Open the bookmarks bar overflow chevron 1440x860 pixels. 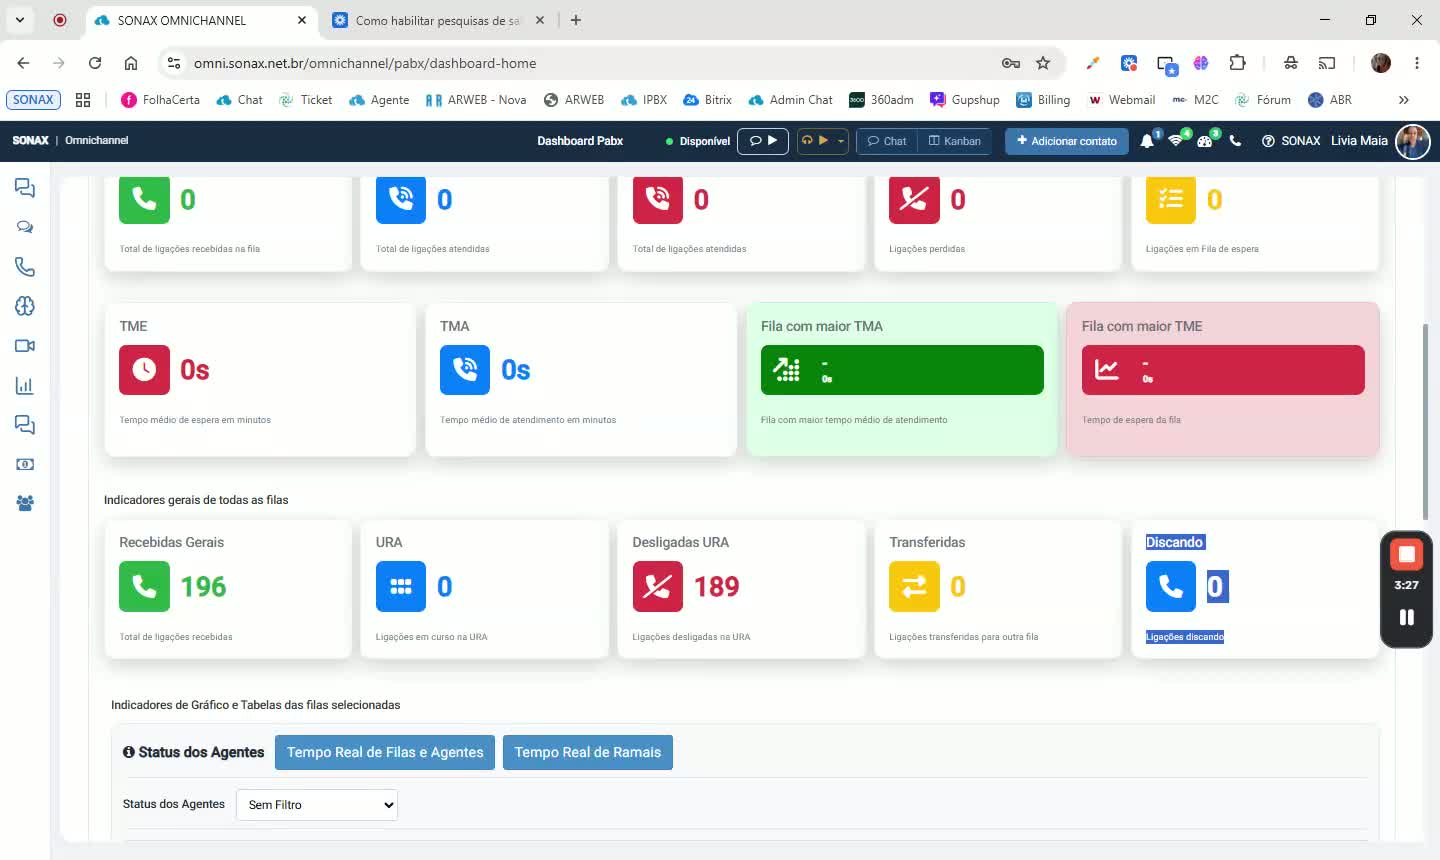pyautogui.click(x=1403, y=100)
